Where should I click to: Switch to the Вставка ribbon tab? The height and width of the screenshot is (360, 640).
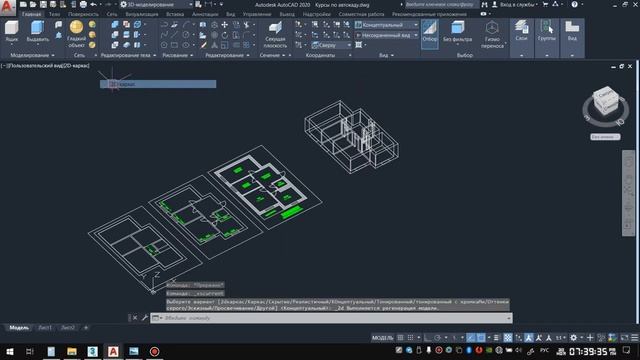[175, 14]
